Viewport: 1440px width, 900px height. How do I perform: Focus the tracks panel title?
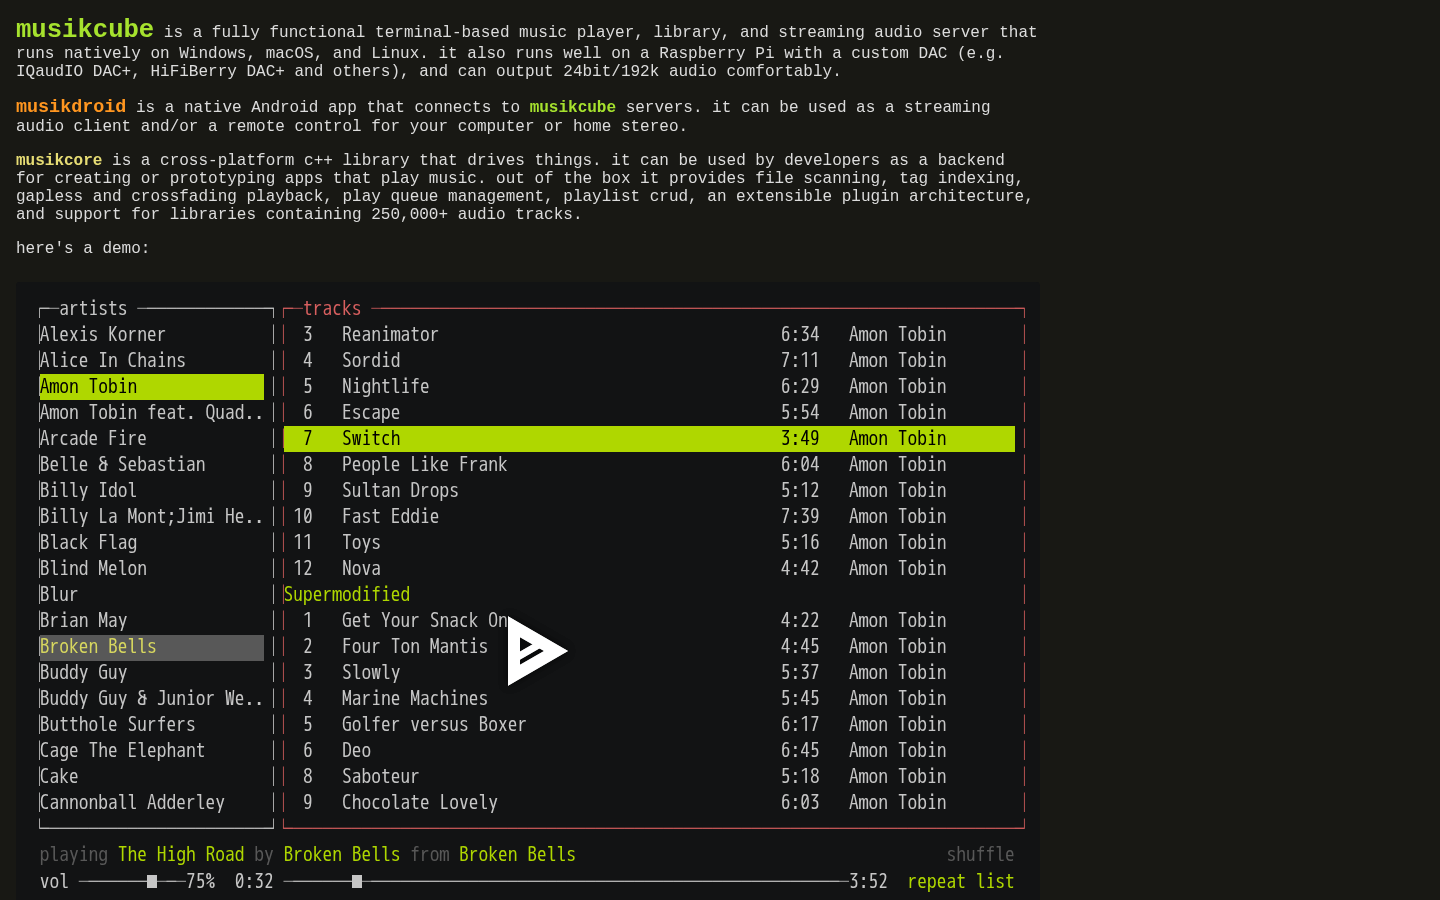point(332,308)
